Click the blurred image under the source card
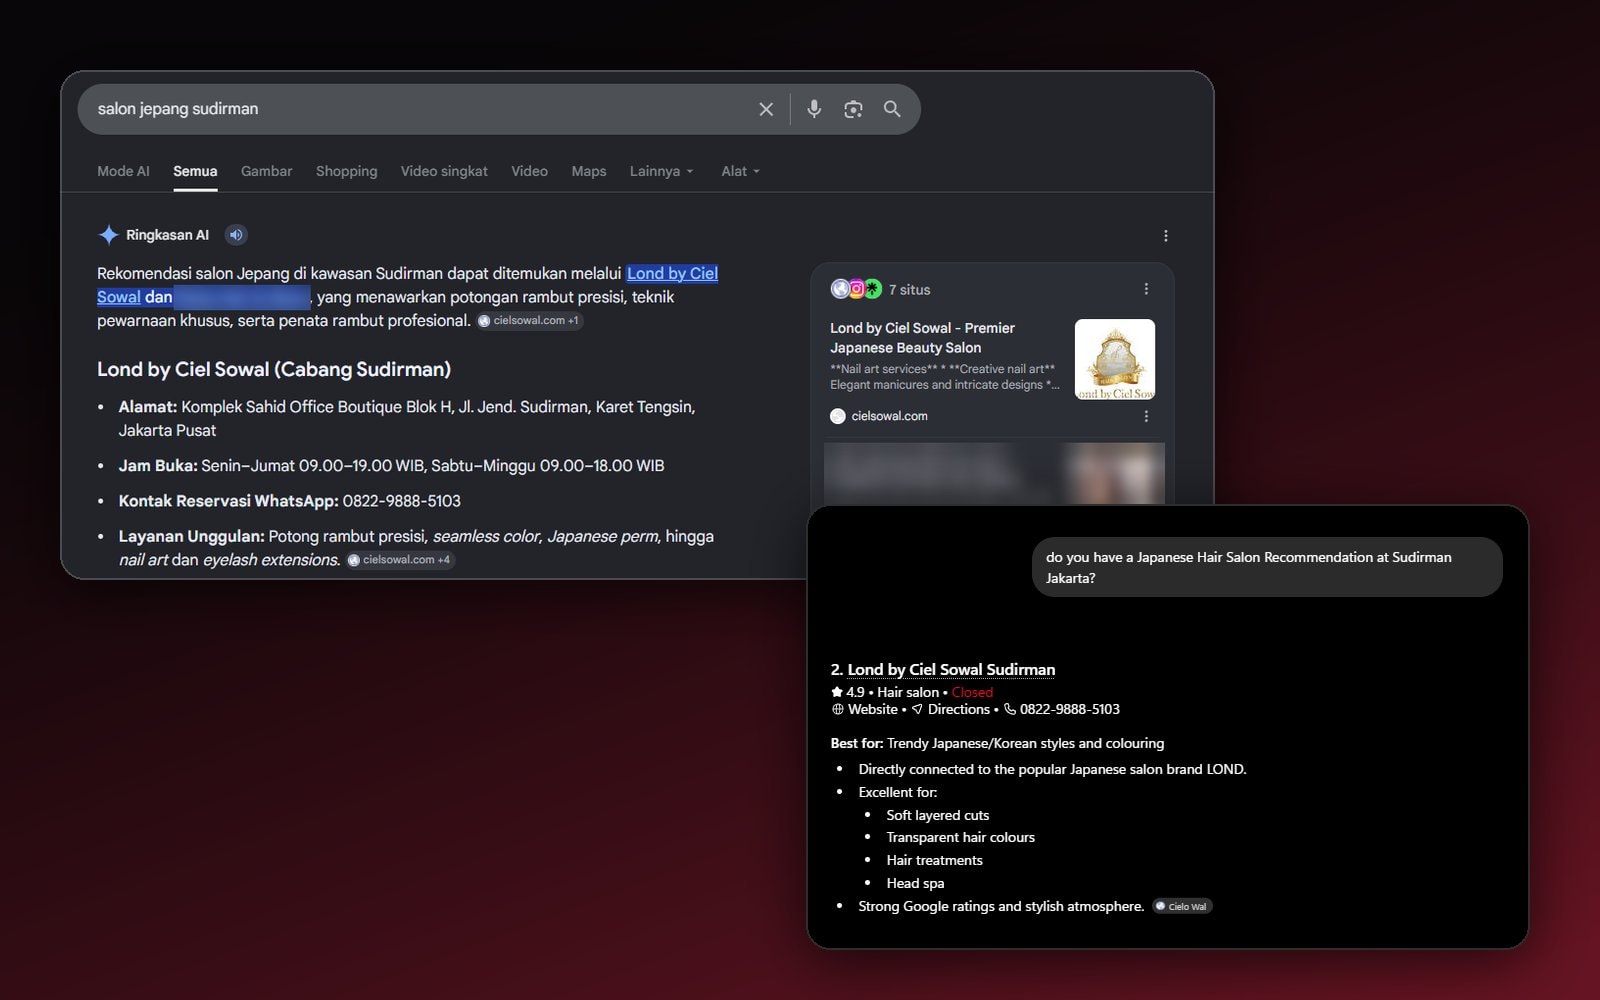The height and width of the screenshot is (1000, 1600). tap(994, 473)
